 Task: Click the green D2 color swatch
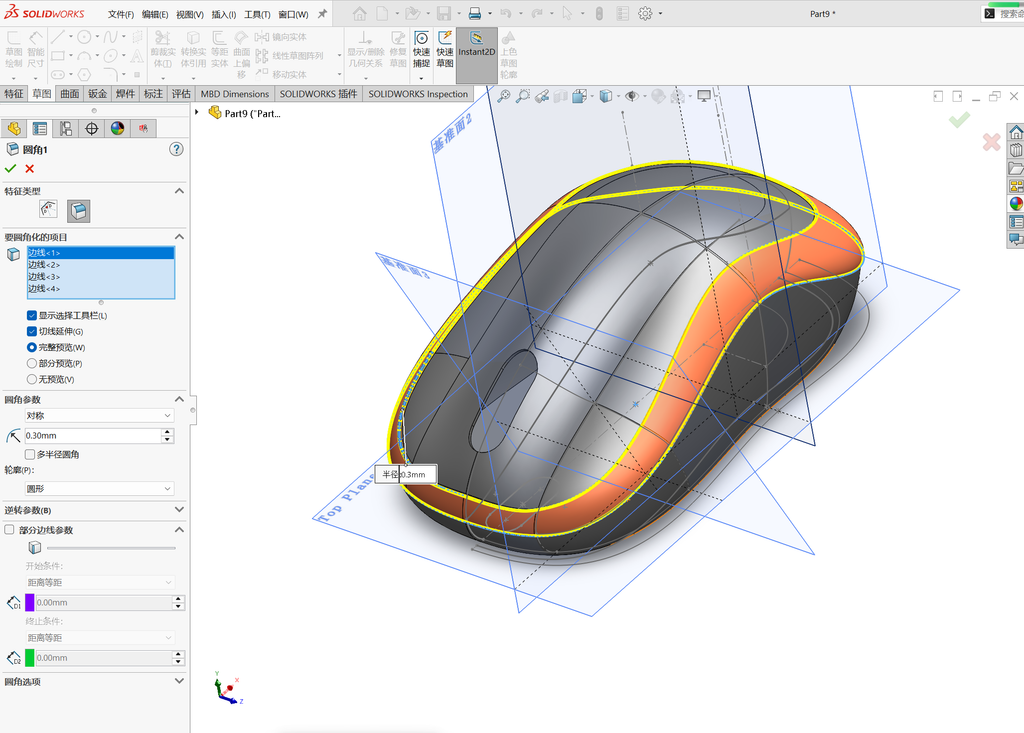pyautogui.click(x=29, y=658)
